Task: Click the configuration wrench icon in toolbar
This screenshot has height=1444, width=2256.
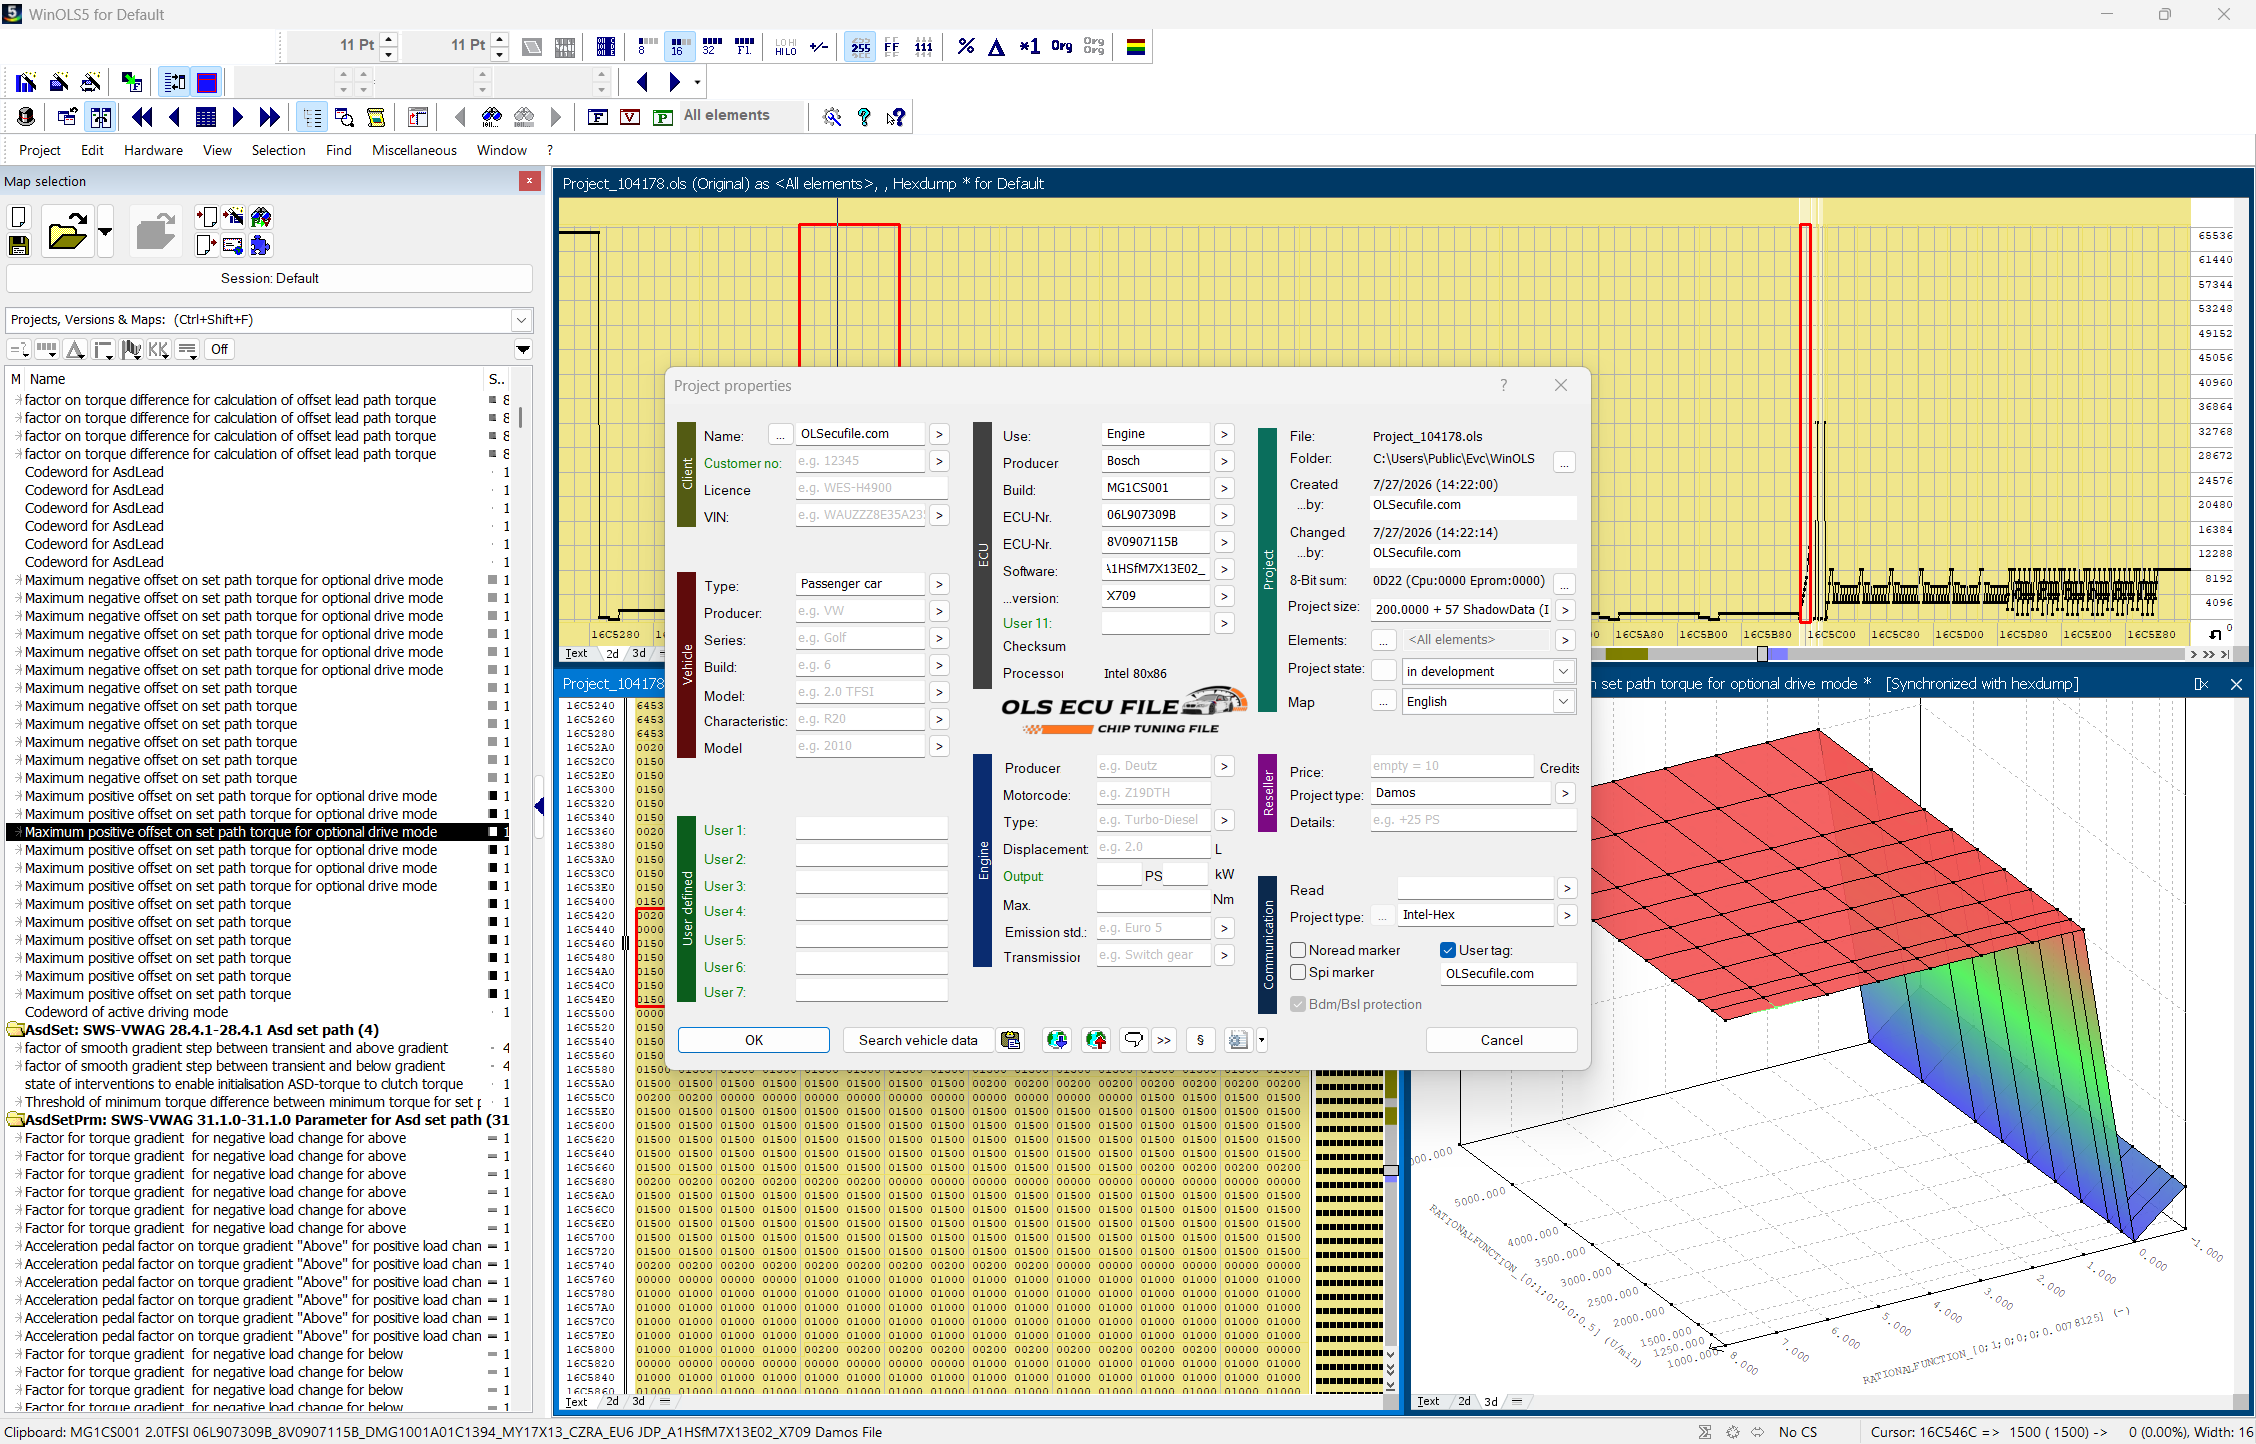Action: [832, 117]
